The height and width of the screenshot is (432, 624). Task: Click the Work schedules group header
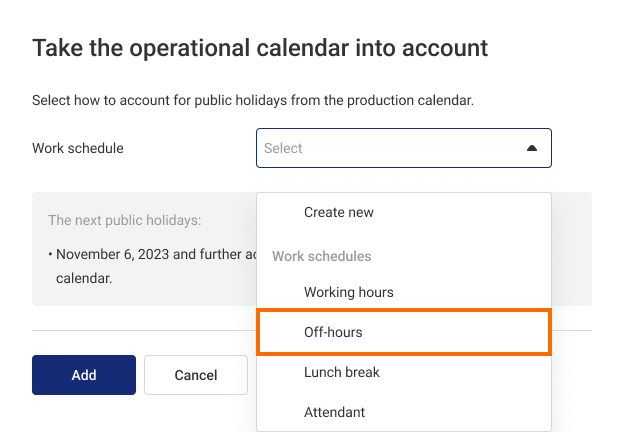pos(322,256)
